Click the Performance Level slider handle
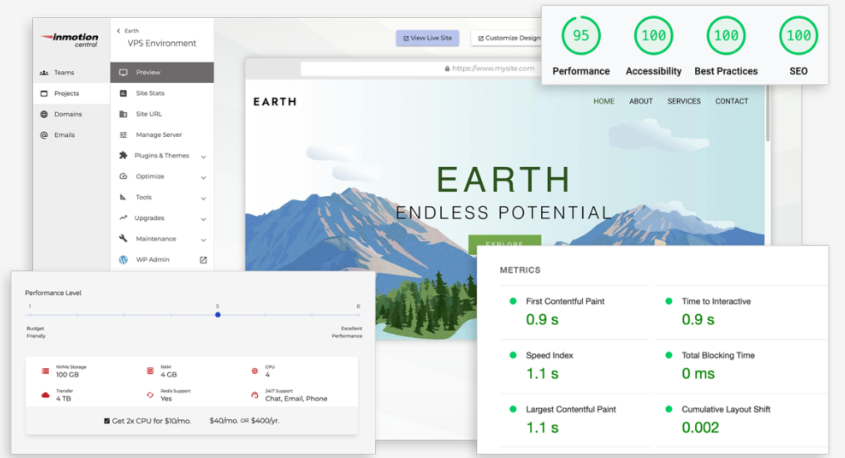Screen dimensions: 845x458 217,315
